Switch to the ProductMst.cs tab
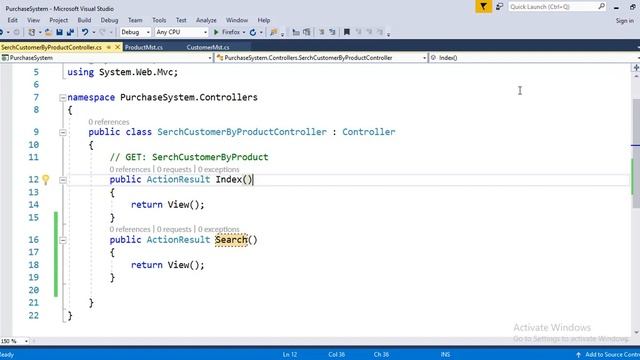 (144, 47)
